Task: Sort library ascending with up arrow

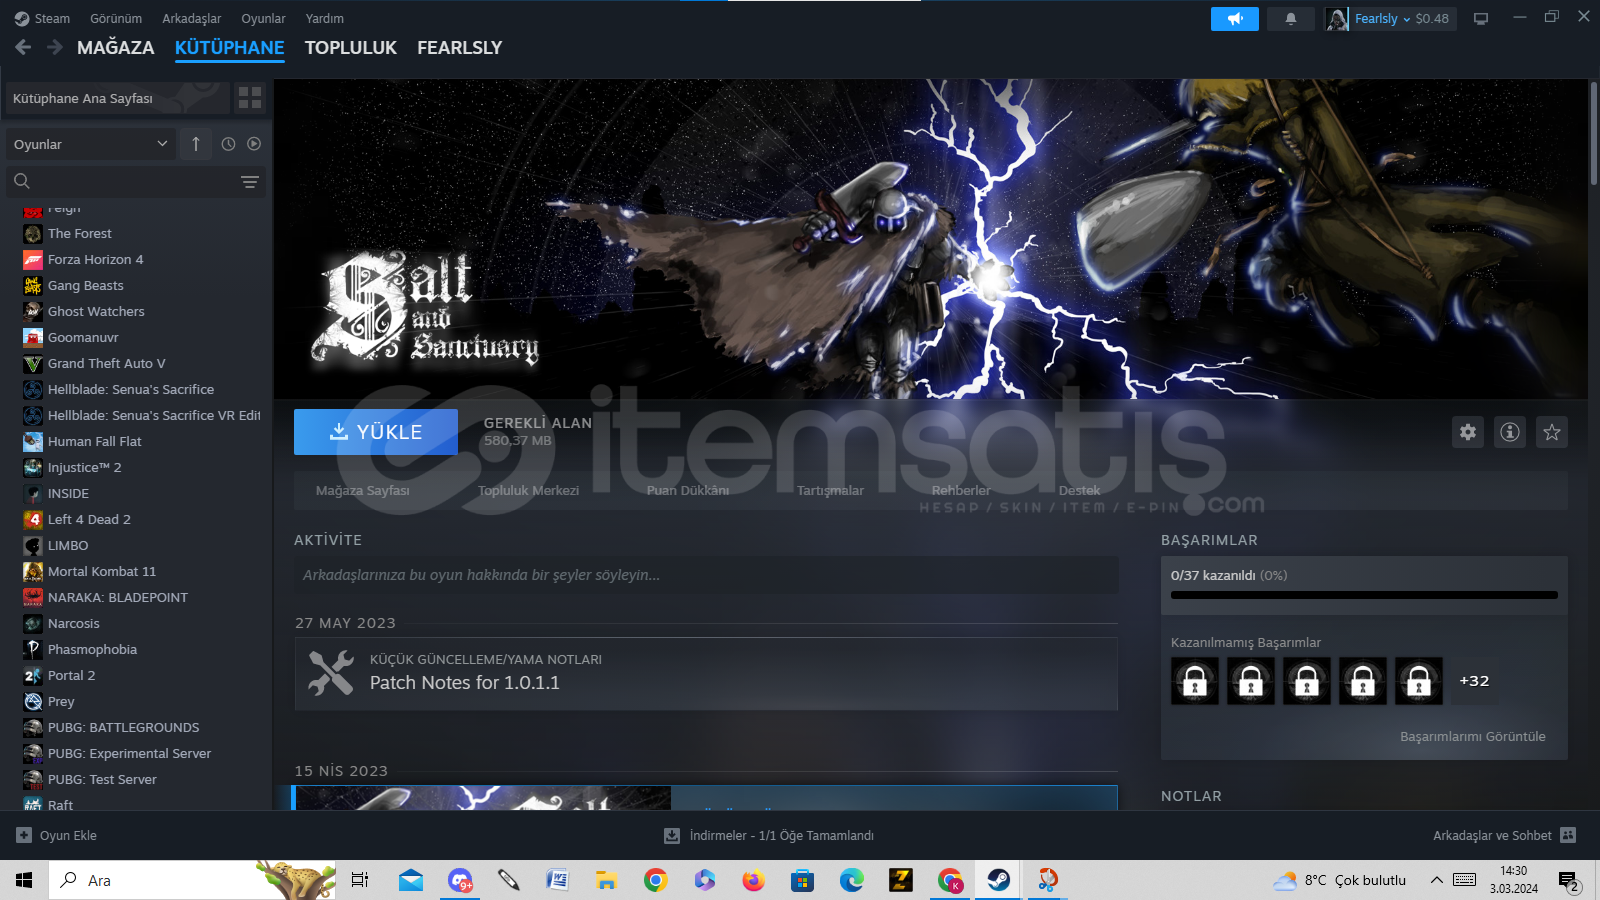Action: [196, 144]
